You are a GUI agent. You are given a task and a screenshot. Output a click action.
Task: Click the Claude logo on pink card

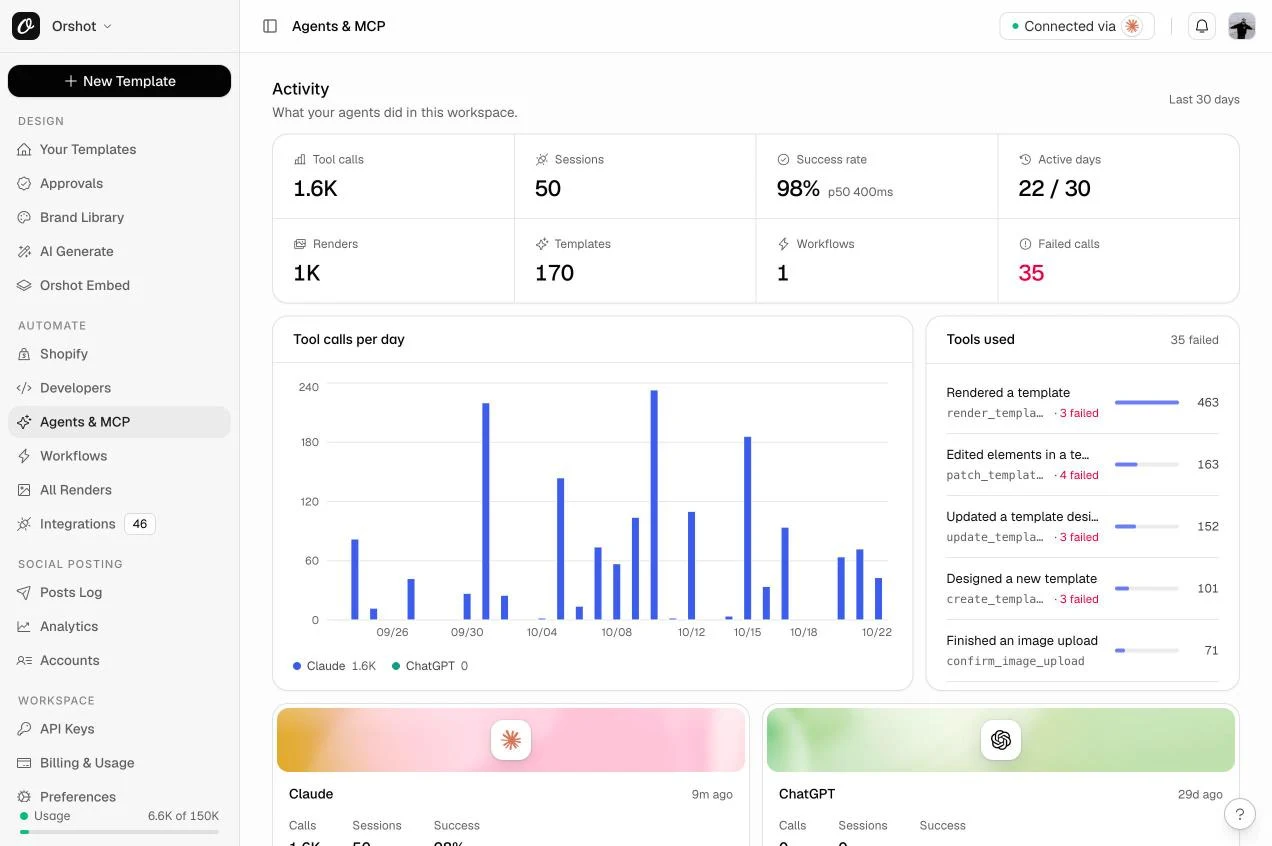(x=511, y=740)
